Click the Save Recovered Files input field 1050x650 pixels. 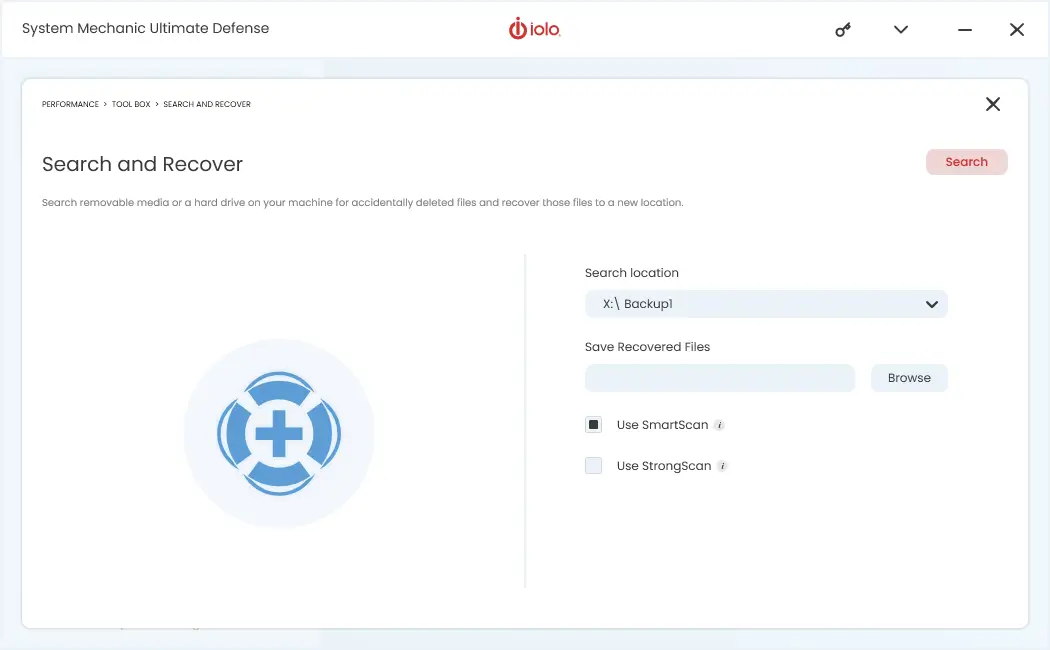coord(719,377)
